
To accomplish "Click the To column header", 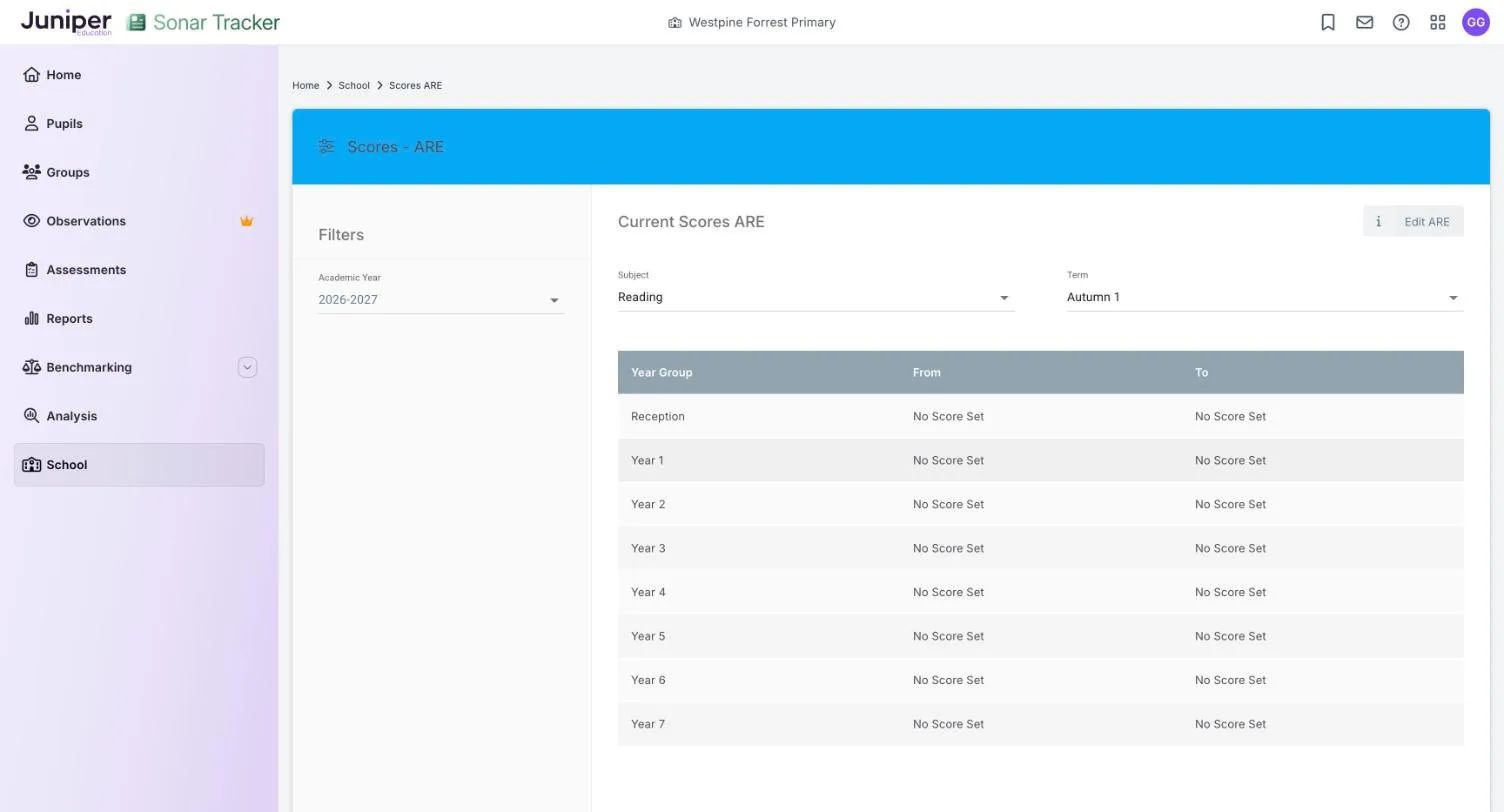I will (x=1202, y=373).
